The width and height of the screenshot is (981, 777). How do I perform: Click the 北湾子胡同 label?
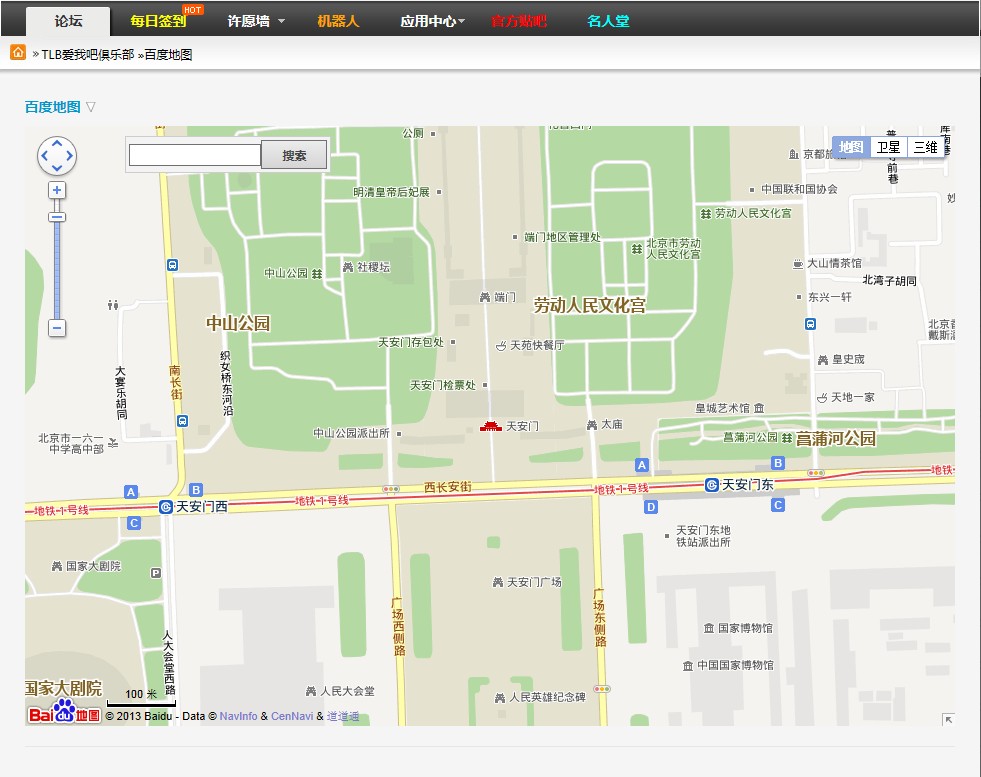tap(890, 280)
